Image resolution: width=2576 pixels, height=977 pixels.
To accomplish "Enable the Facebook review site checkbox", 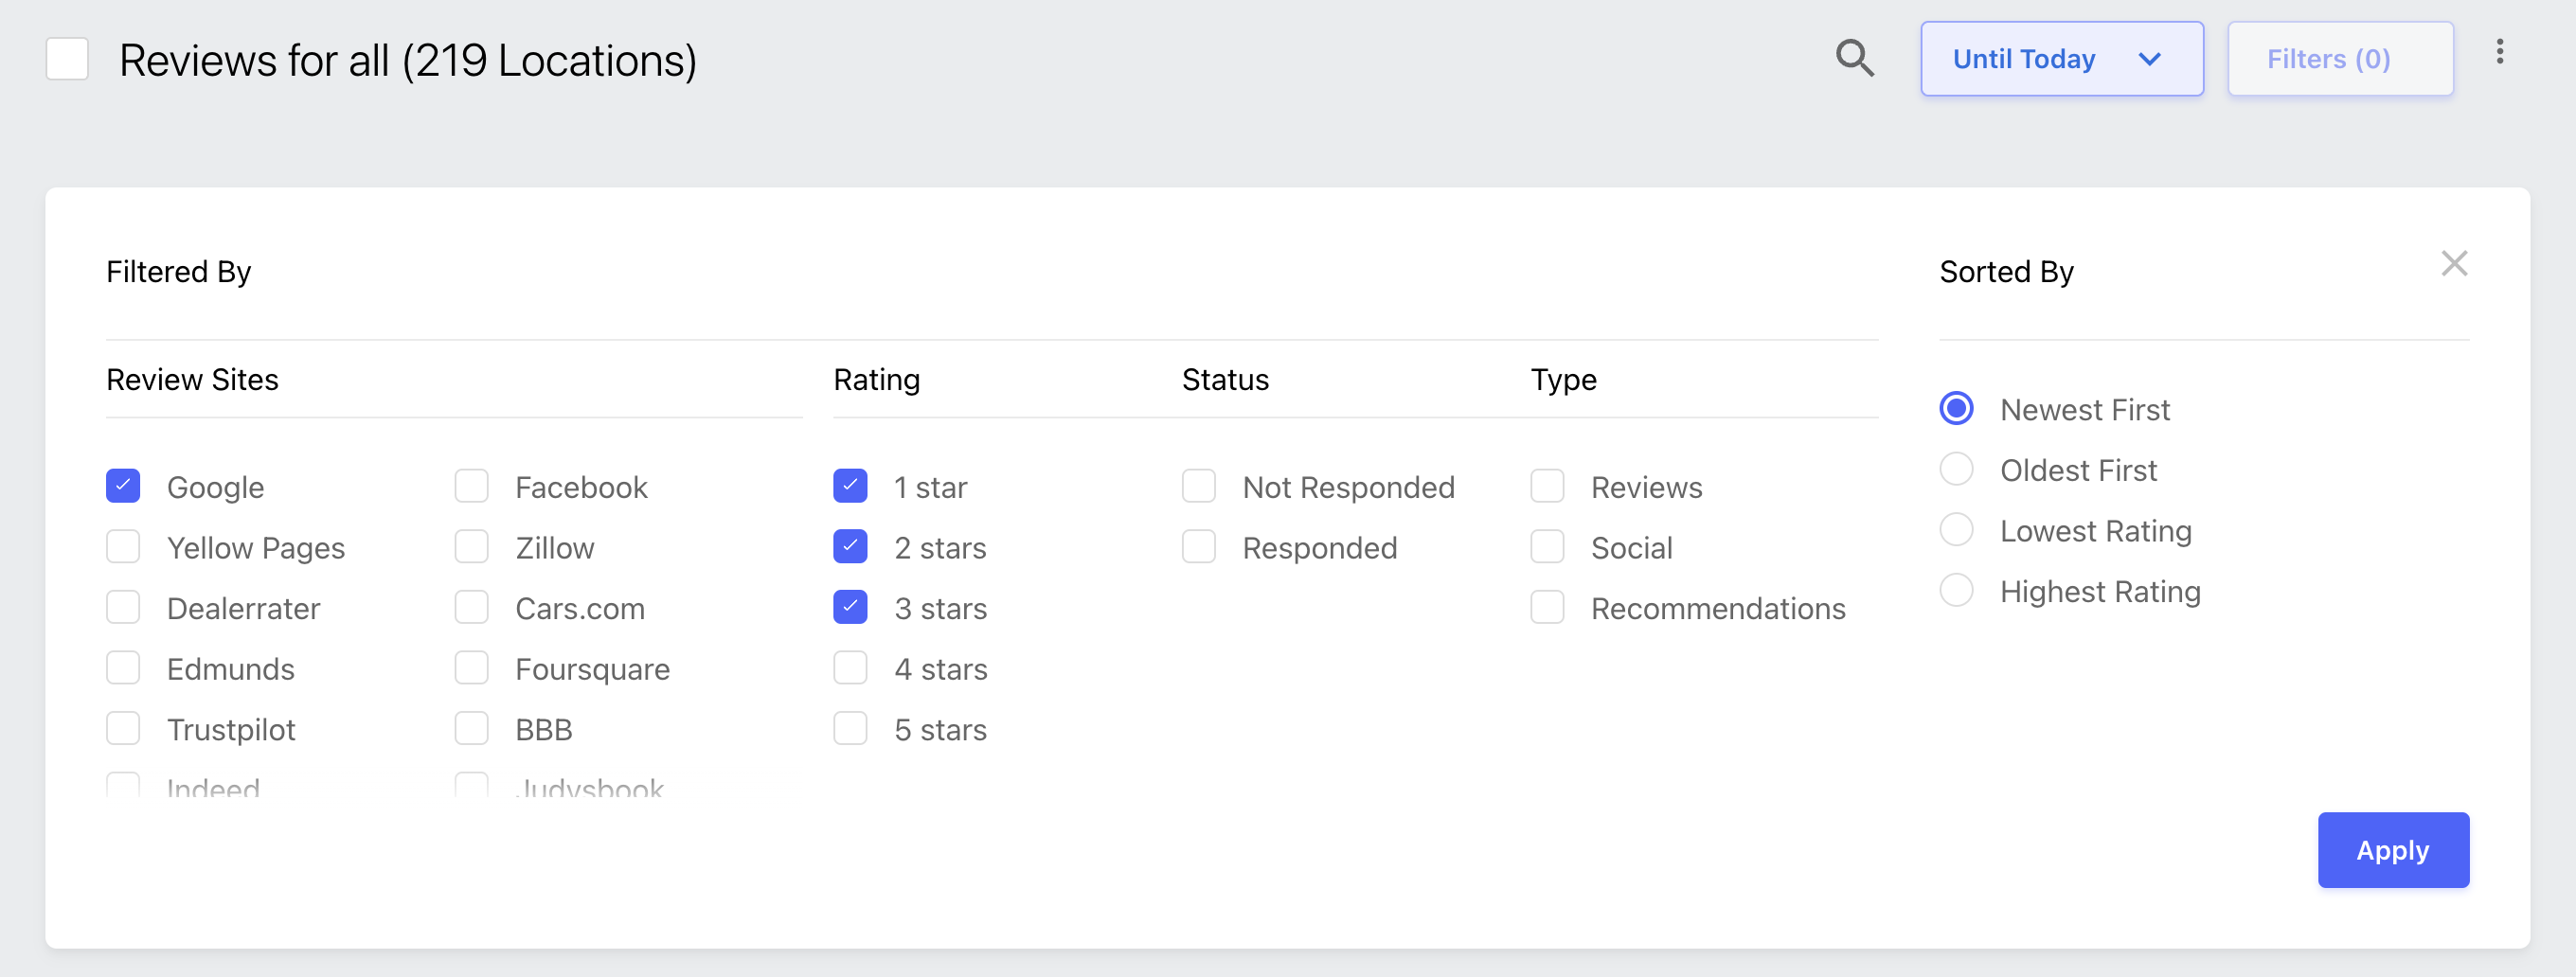I will [471, 486].
